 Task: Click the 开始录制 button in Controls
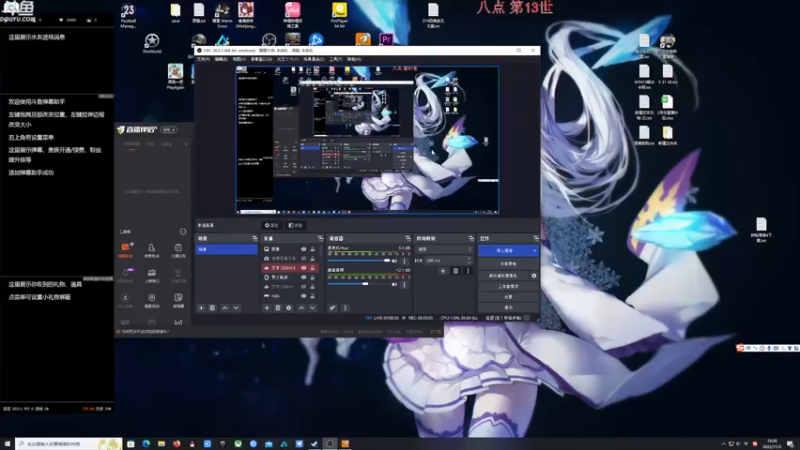click(508, 264)
